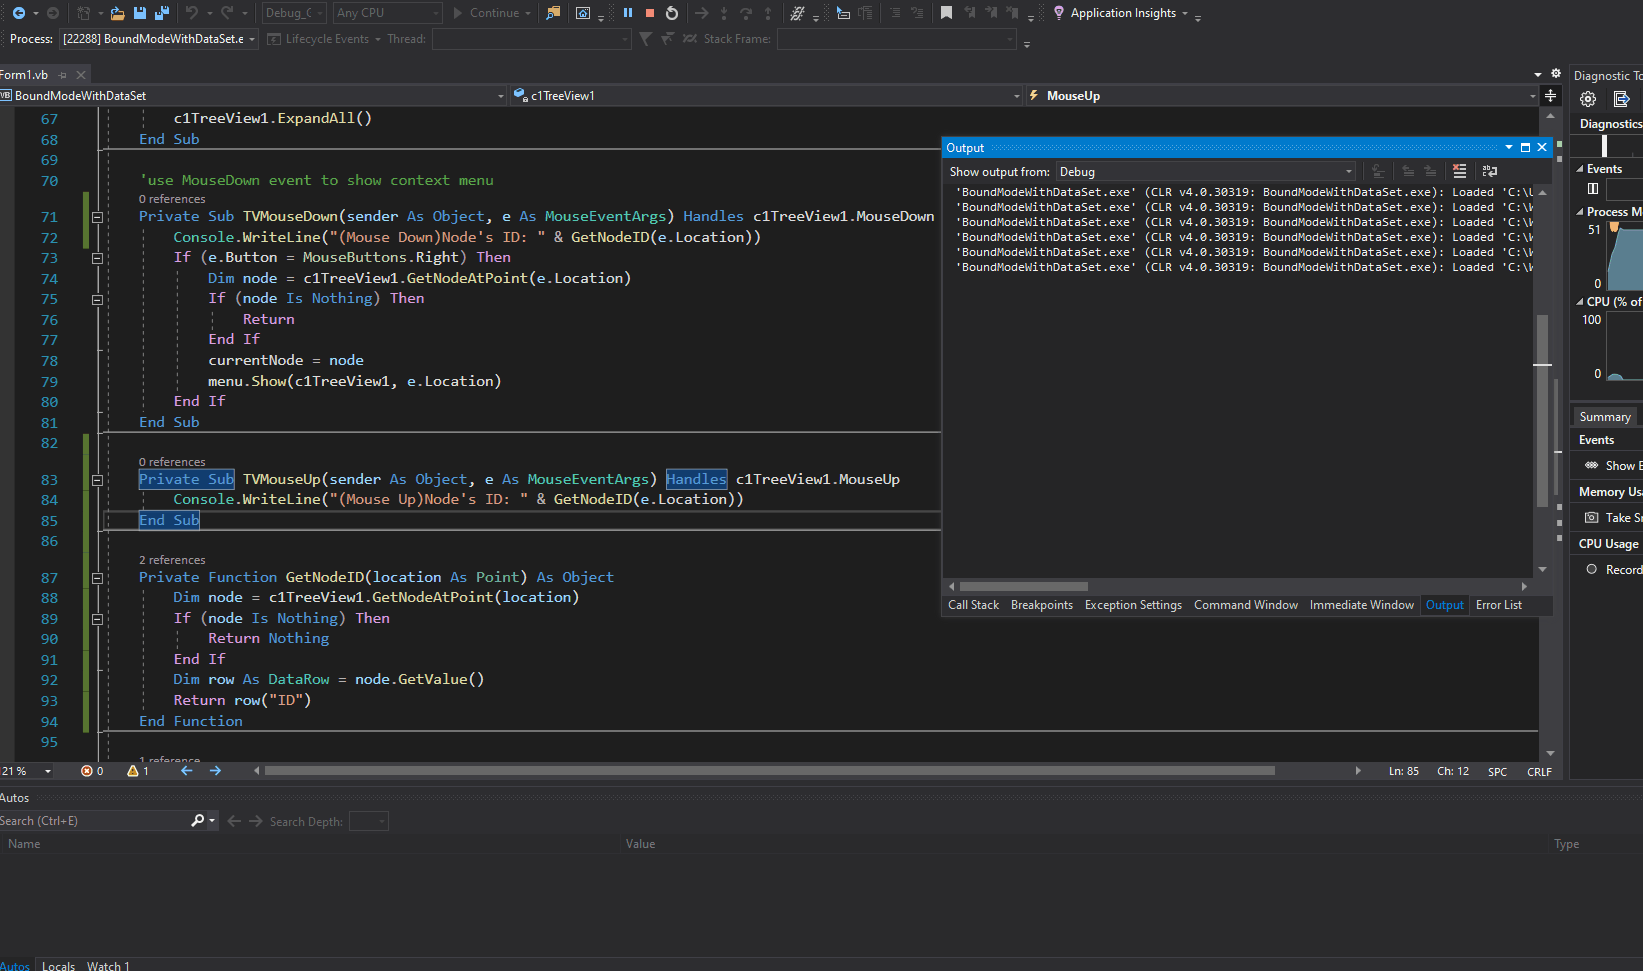Collapse the If e.Button block outline

(x=97, y=258)
